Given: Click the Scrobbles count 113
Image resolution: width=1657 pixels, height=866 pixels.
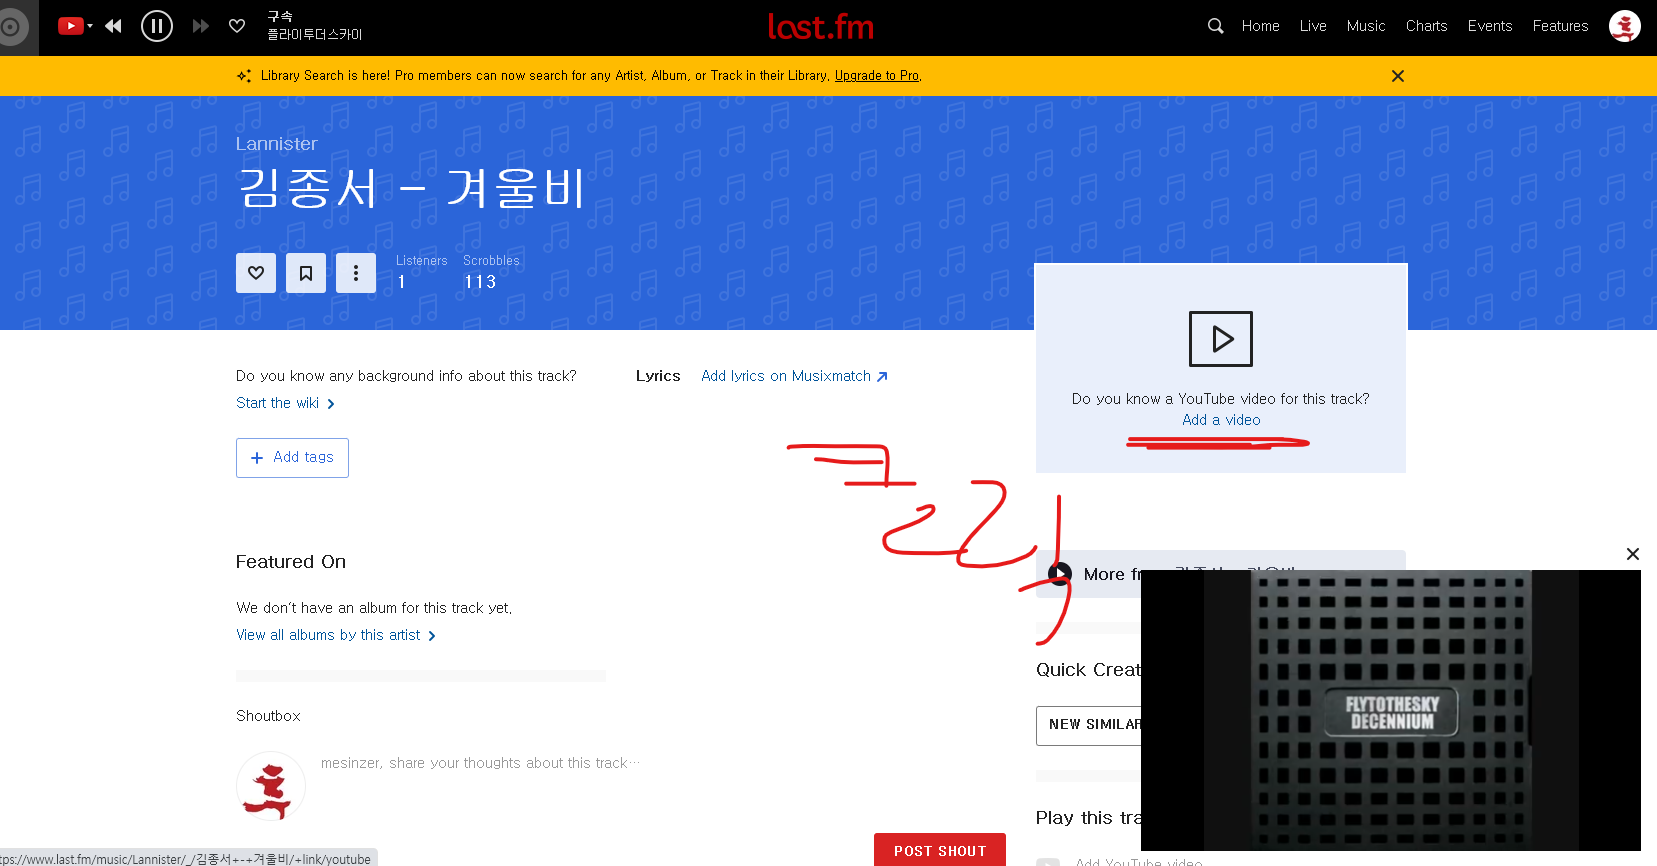Looking at the screenshot, I should point(480,282).
